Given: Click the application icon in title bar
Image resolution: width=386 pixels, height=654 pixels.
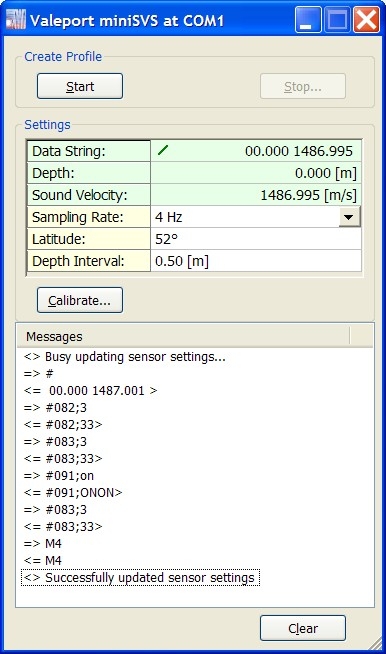Looking at the screenshot, I should [15, 20].
